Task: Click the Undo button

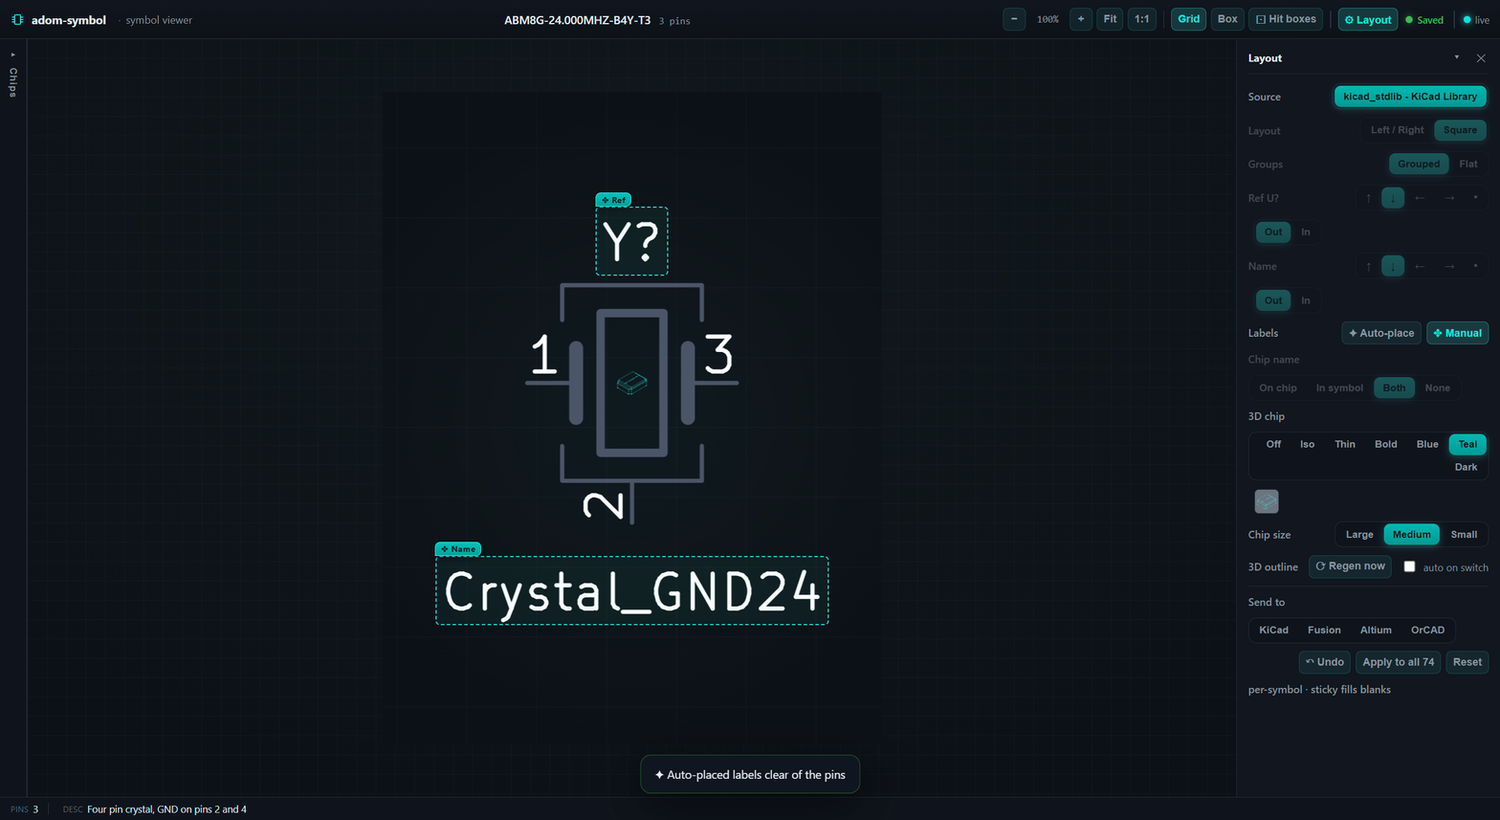Action: click(x=1325, y=662)
